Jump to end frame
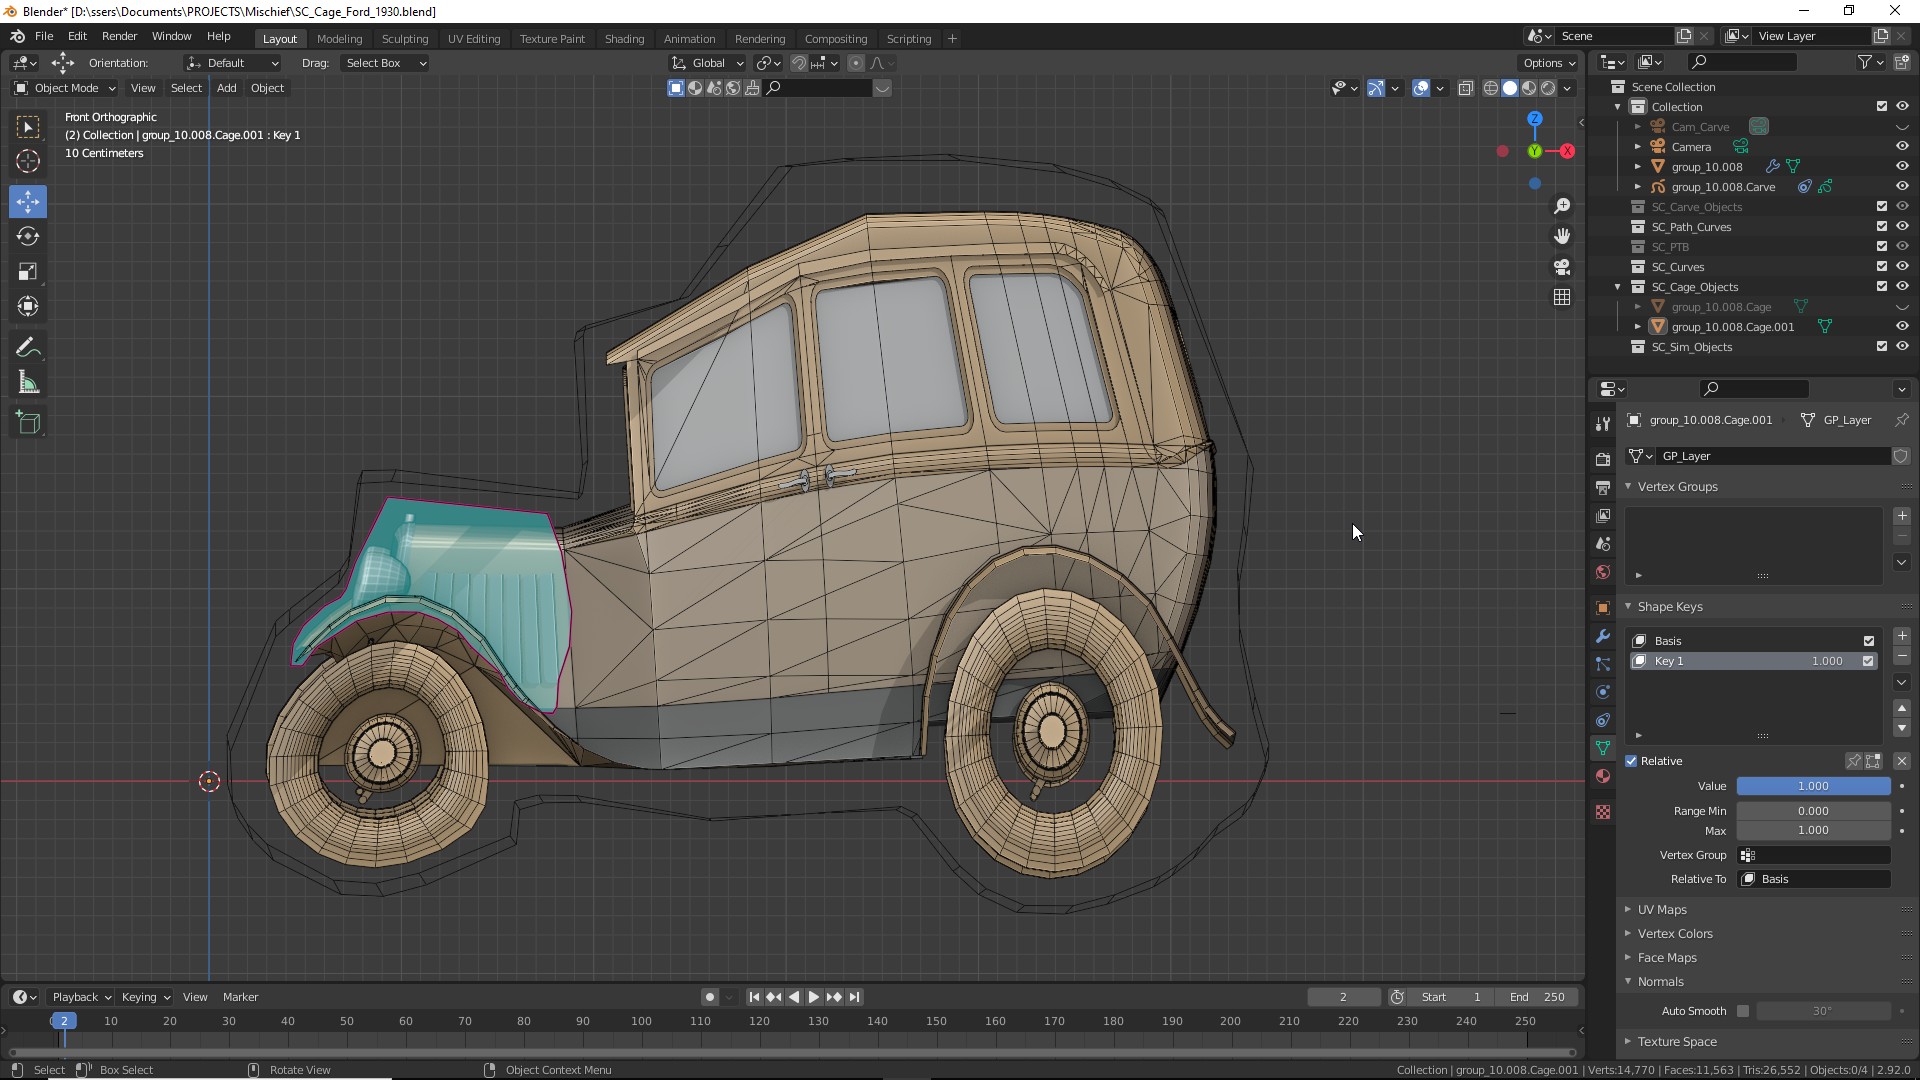This screenshot has height=1080, width=1920. (854, 997)
